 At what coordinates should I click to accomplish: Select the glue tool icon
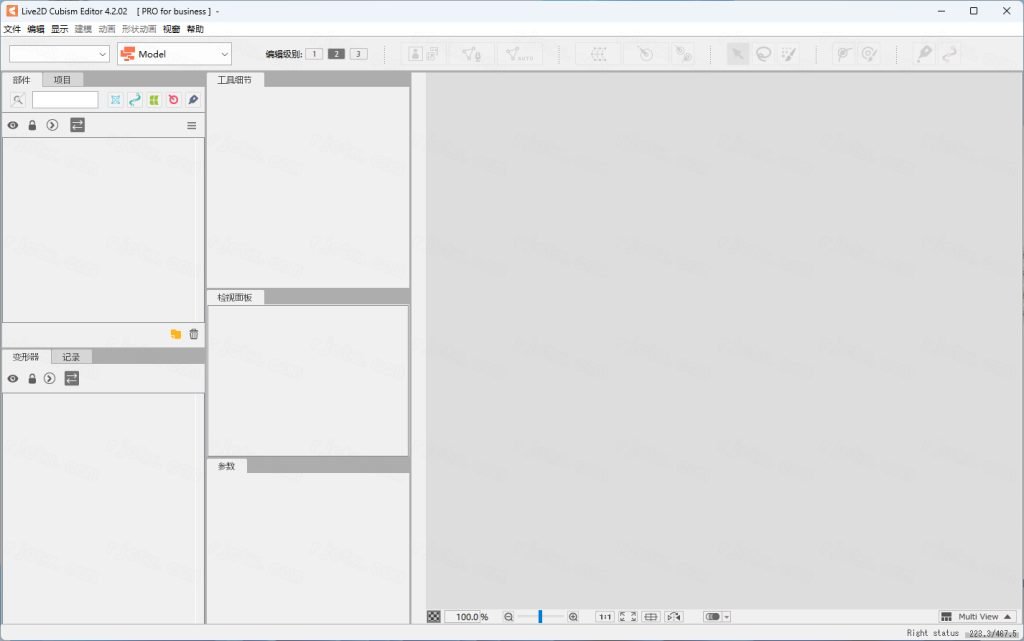click(844, 54)
